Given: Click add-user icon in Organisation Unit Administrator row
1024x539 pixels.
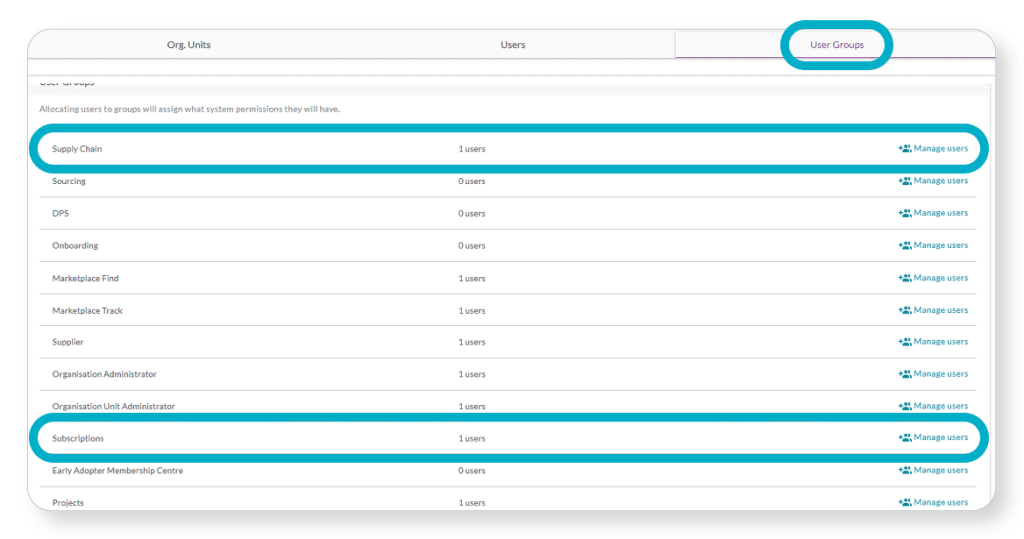Looking at the screenshot, I should pyautogui.click(x=904, y=406).
